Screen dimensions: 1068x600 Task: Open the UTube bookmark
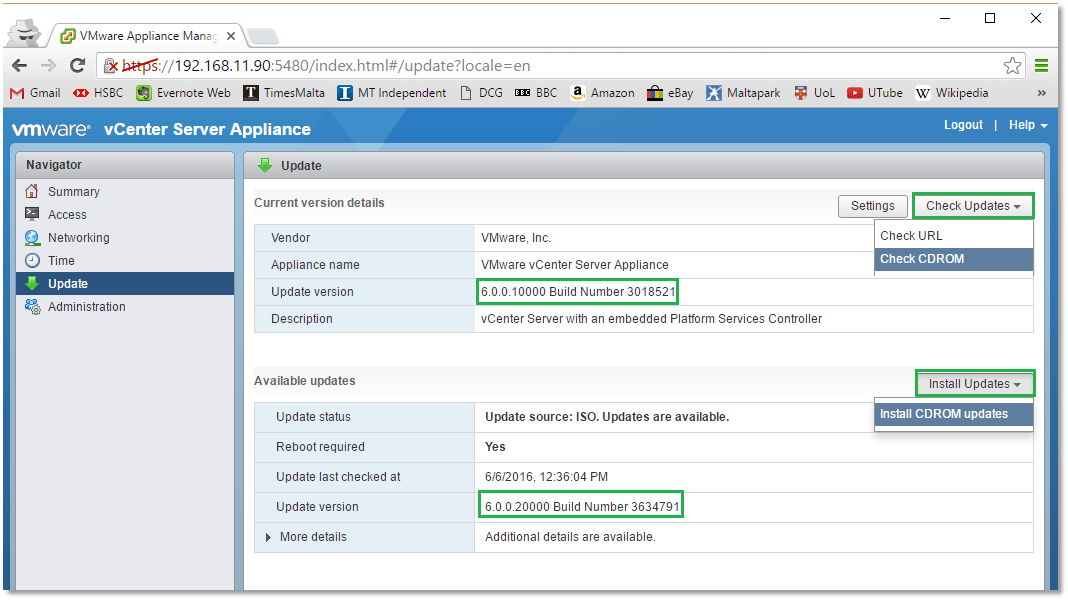(x=875, y=93)
